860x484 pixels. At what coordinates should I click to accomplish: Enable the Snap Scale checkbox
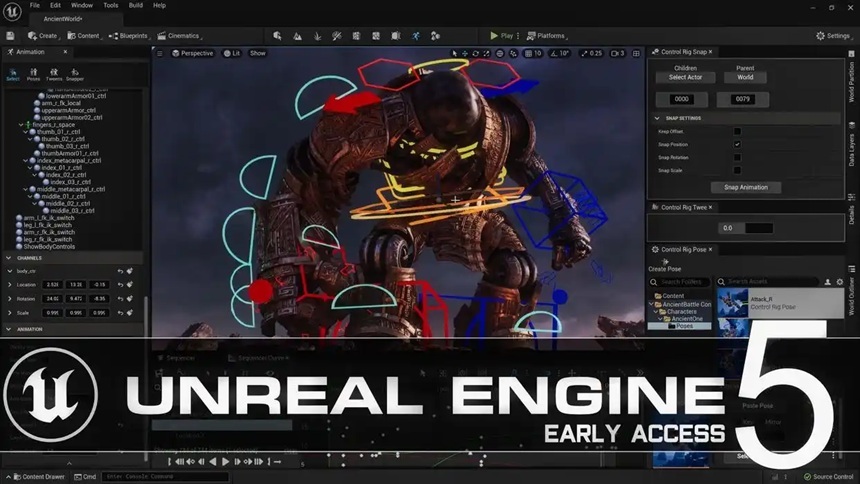click(x=737, y=171)
